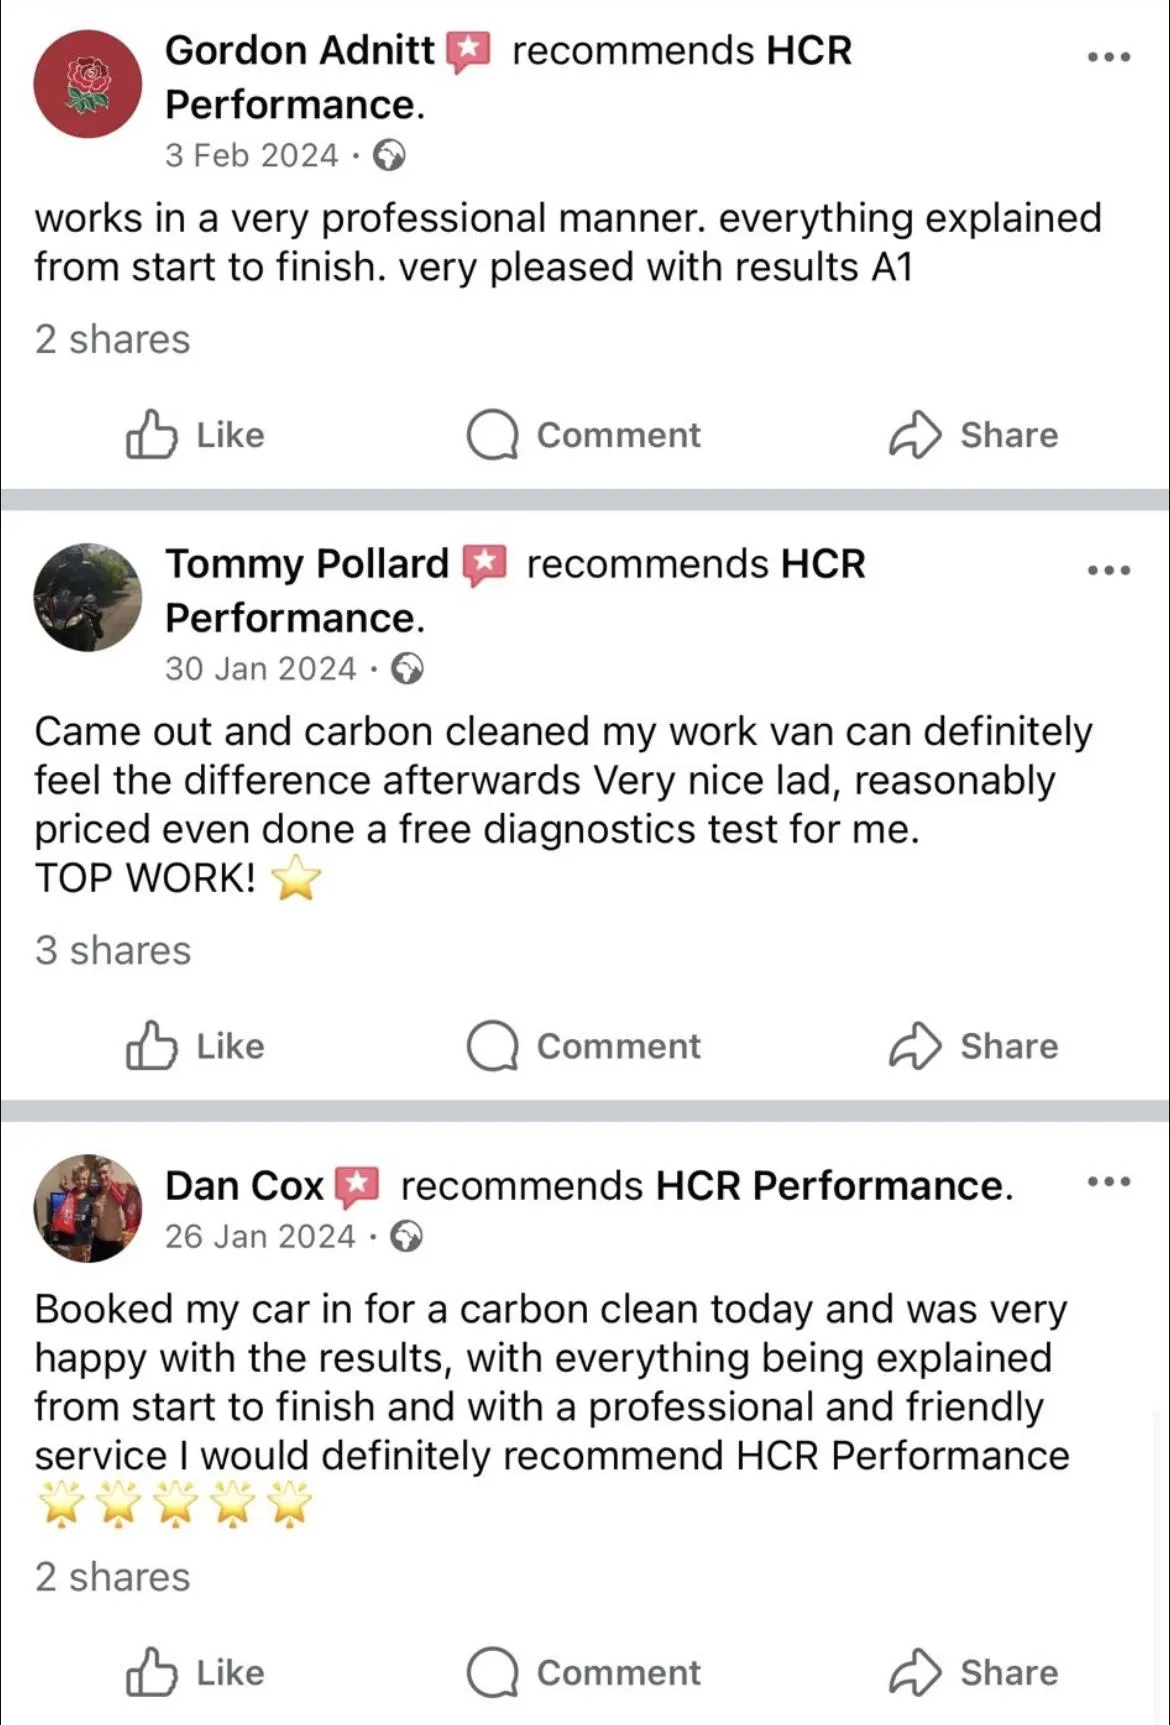Comment on Dan Cox's recommendation
This screenshot has width=1170, height=1725.
[x=584, y=1673]
